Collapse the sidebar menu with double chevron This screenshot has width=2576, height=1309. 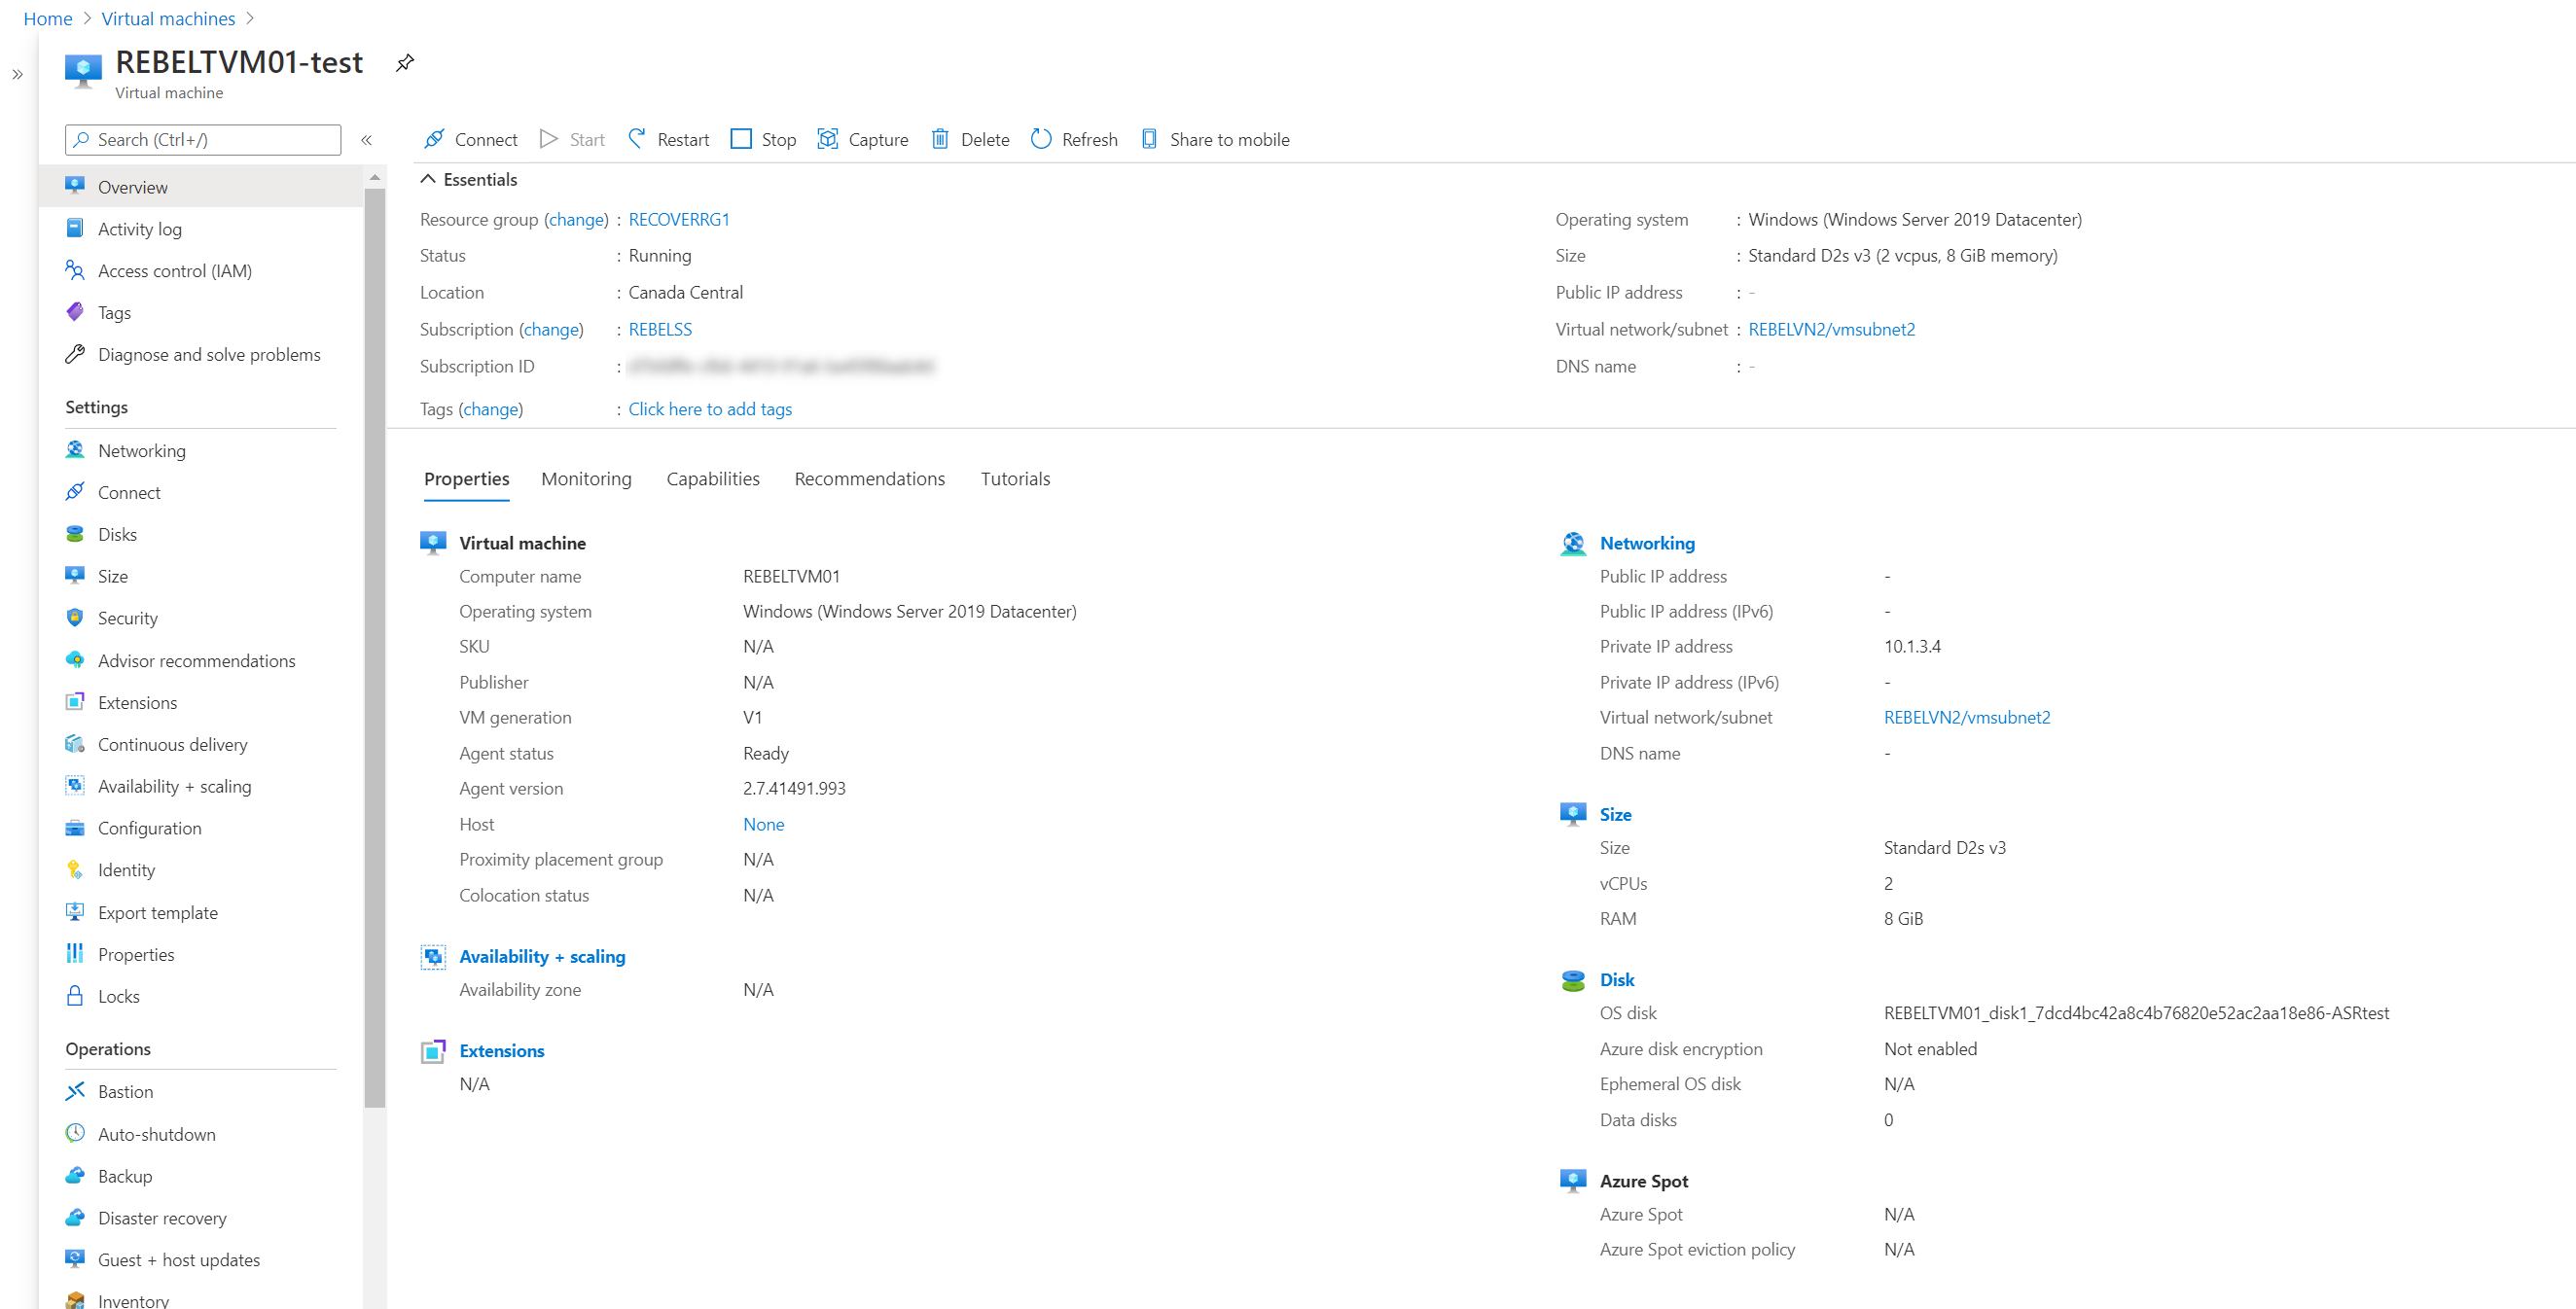pos(367,140)
